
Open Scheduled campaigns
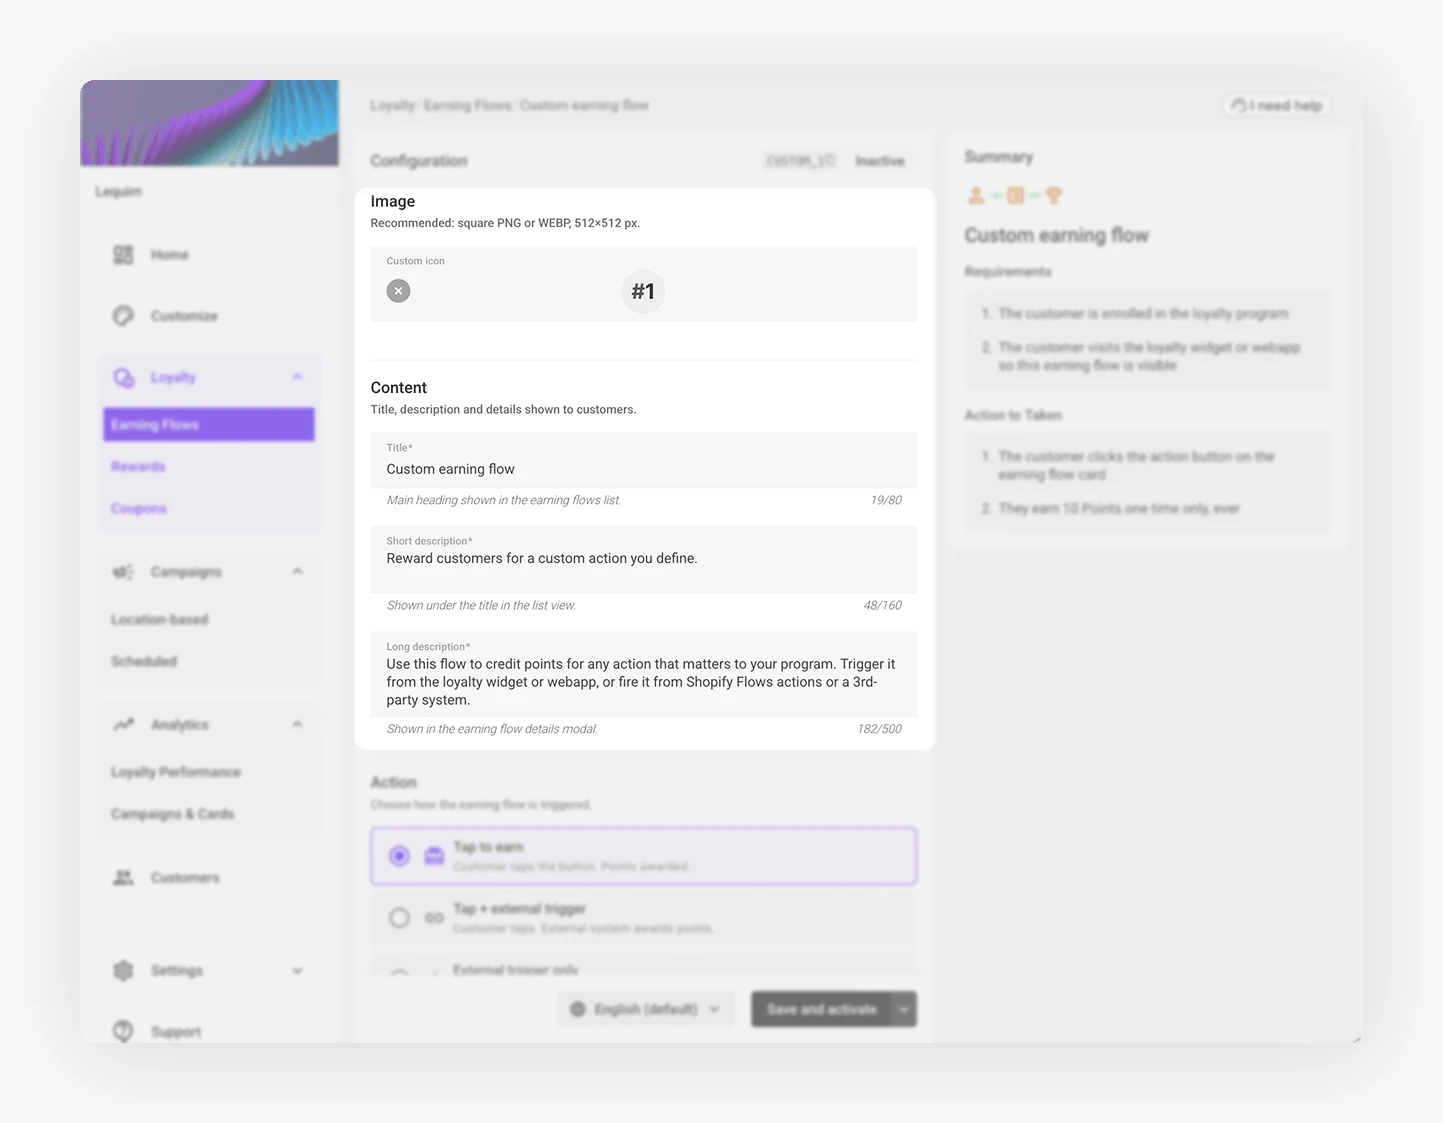(x=144, y=662)
